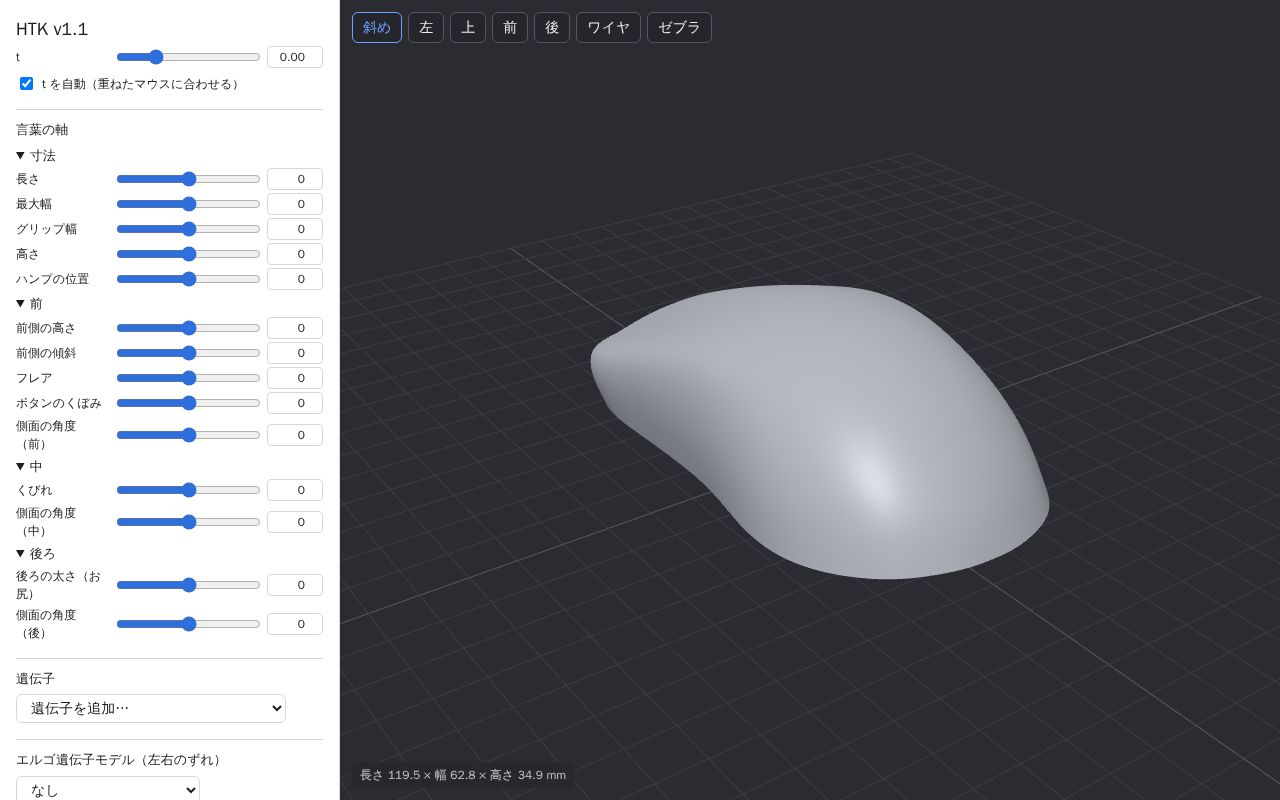Screen dimensions: 1280x800
Task: Focus the 側面の角度（後） value input
Action: coord(295,624)
